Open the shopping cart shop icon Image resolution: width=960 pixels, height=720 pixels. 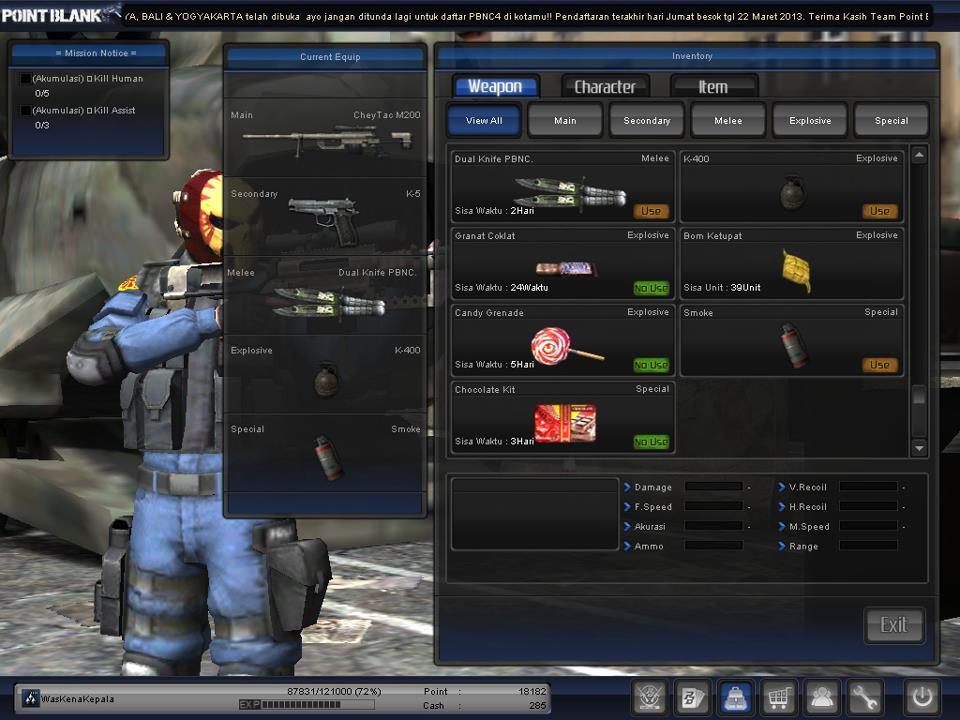[779, 697]
